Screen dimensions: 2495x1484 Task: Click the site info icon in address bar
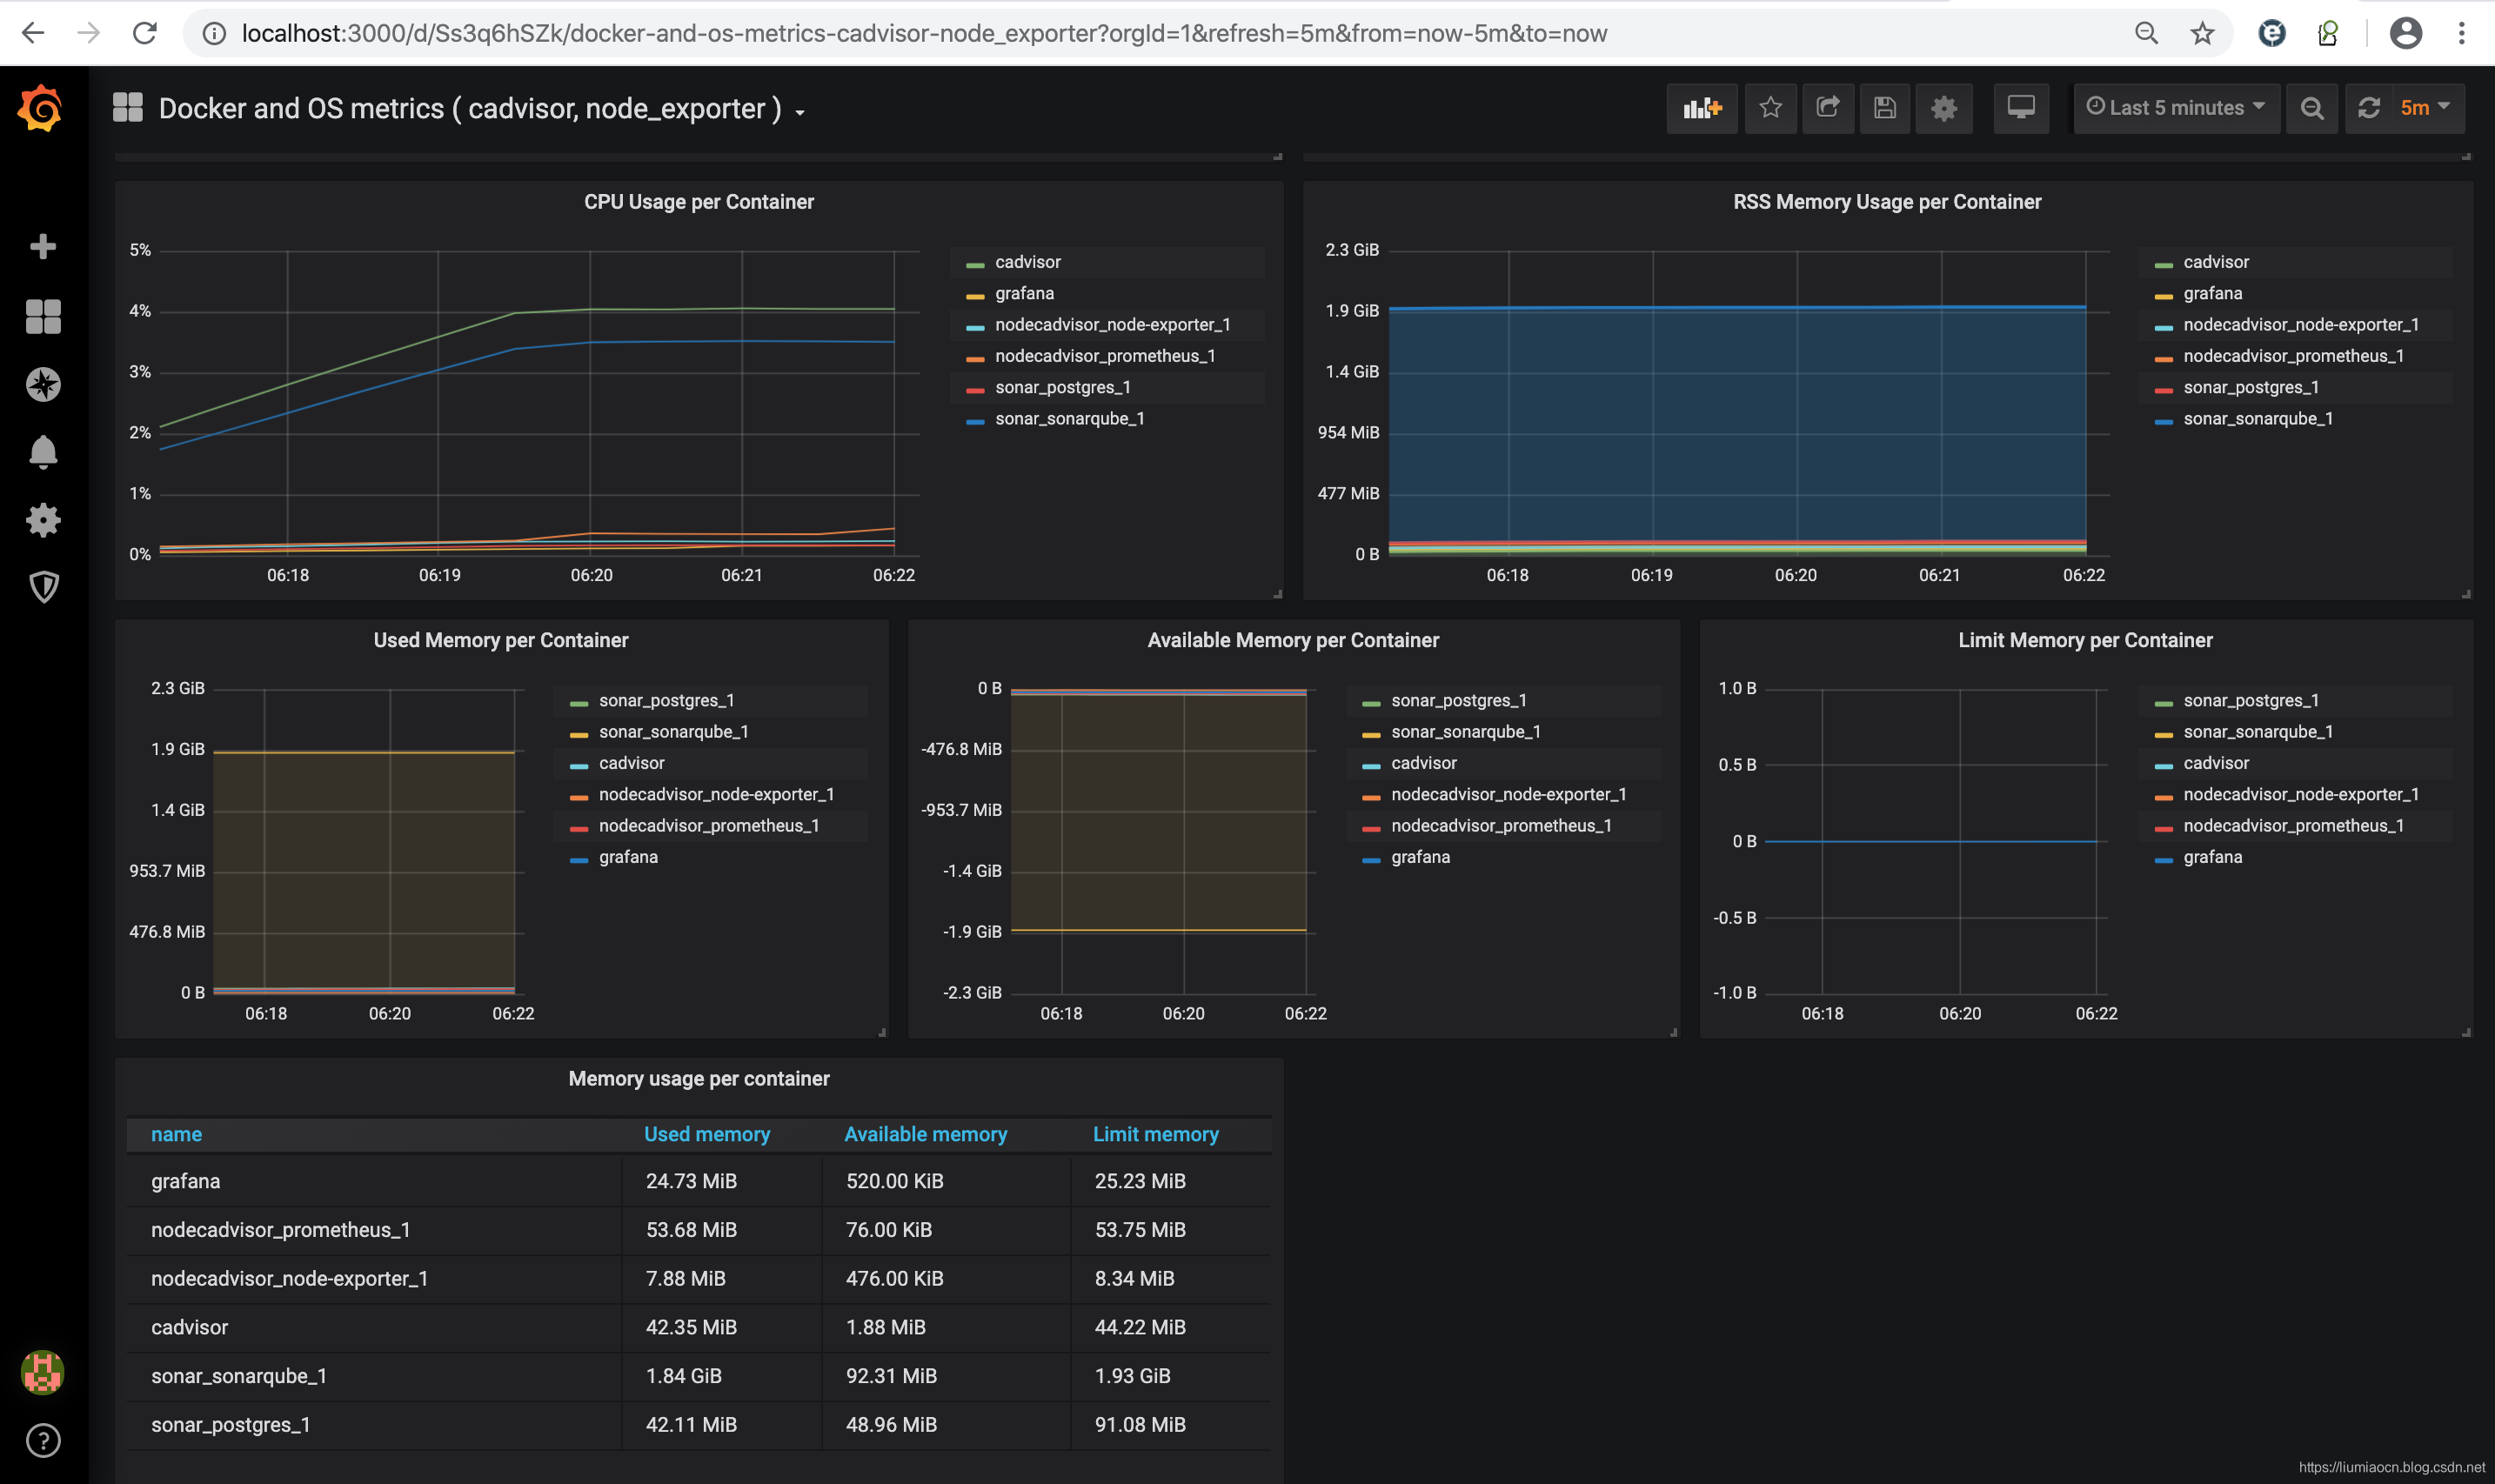tap(214, 33)
